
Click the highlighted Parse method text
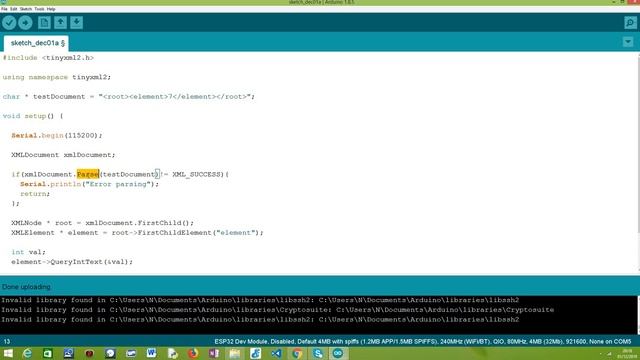88,174
